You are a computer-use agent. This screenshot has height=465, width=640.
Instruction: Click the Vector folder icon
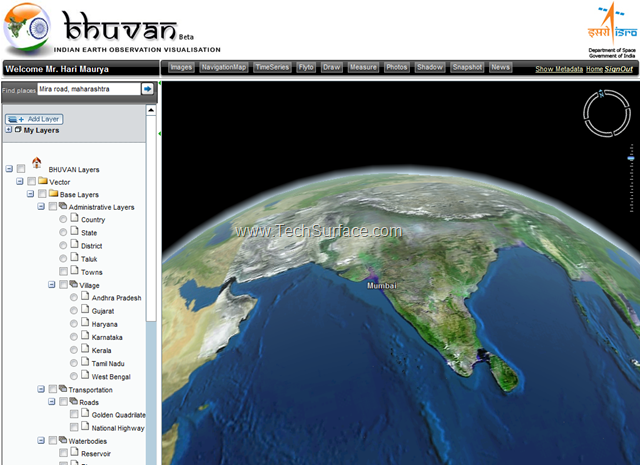[x=43, y=182]
